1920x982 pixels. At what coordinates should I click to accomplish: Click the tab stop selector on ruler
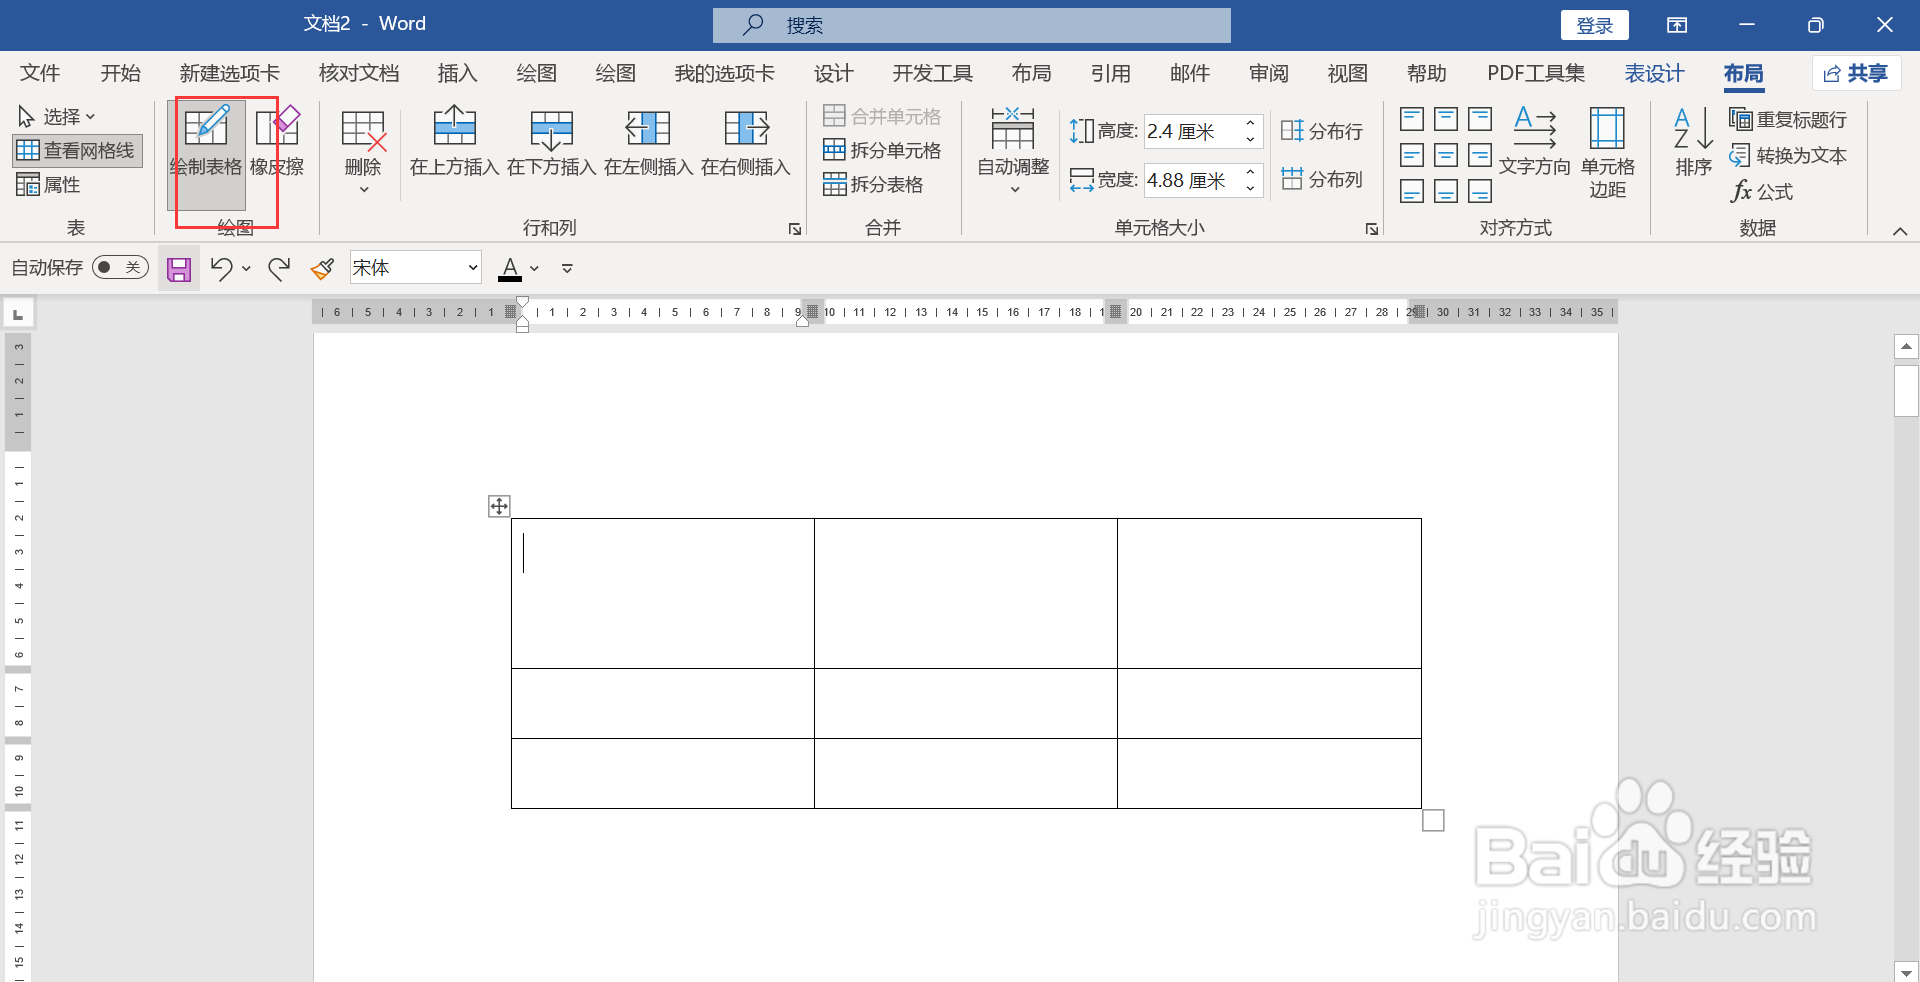click(x=18, y=314)
